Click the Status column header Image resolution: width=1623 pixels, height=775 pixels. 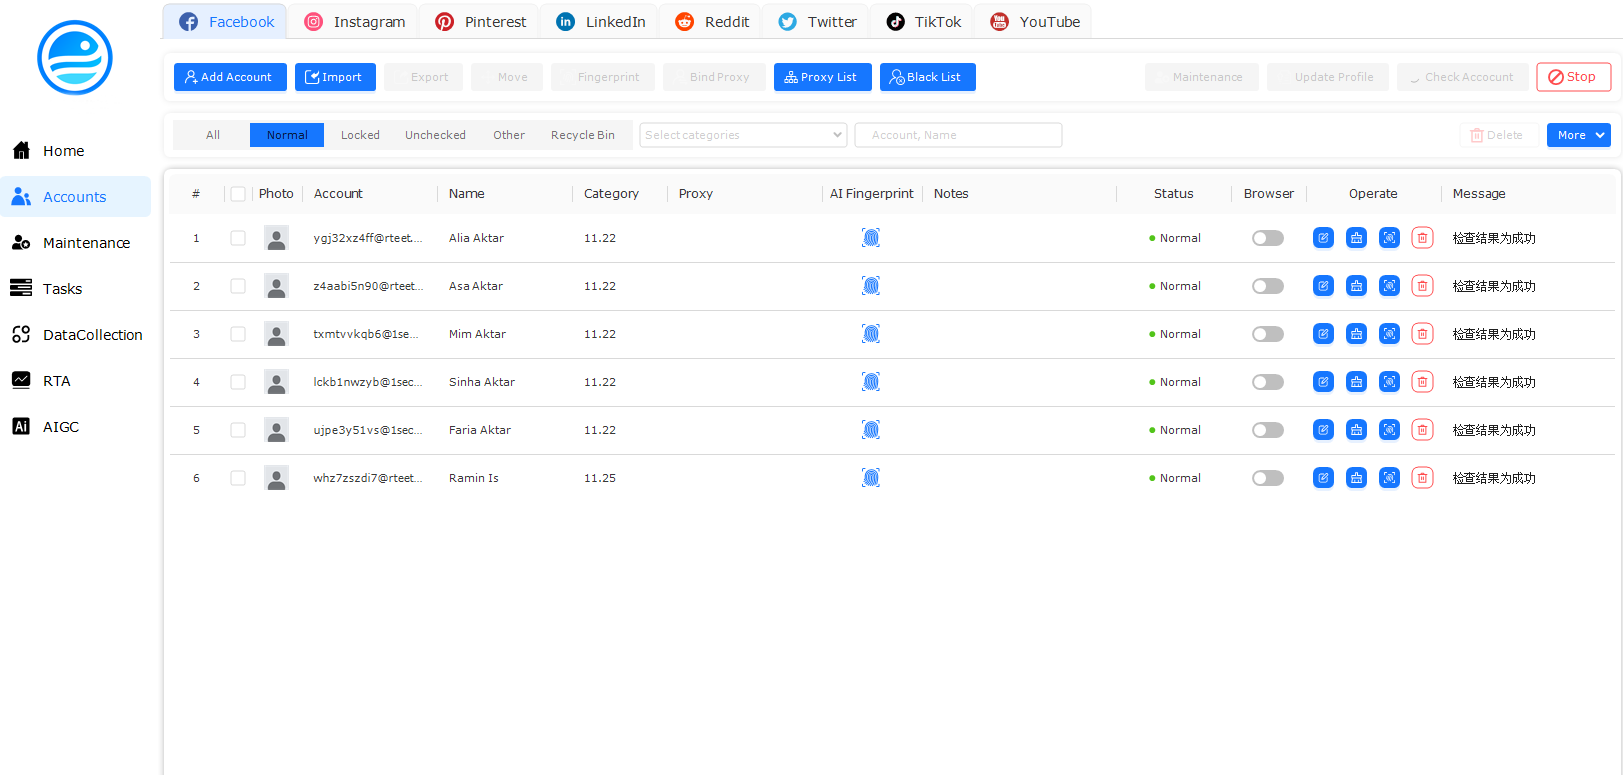[1173, 194]
